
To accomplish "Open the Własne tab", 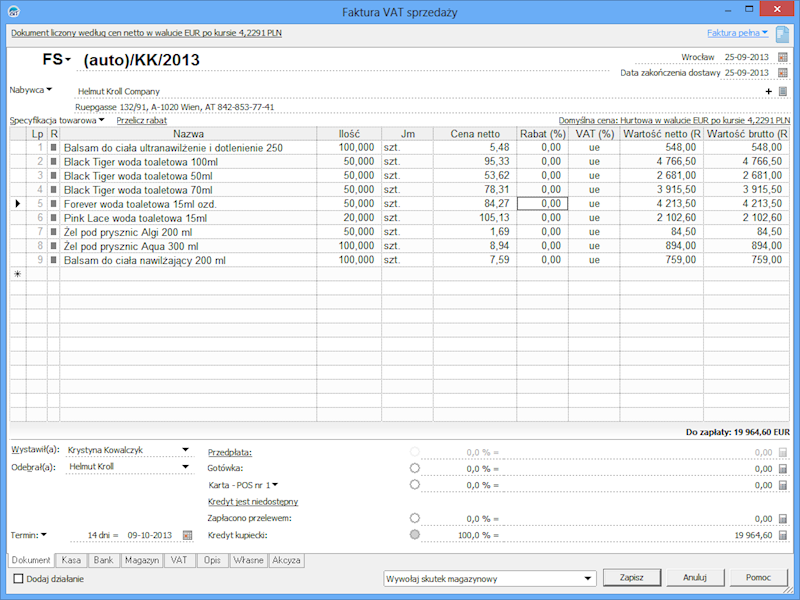I will [x=248, y=560].
